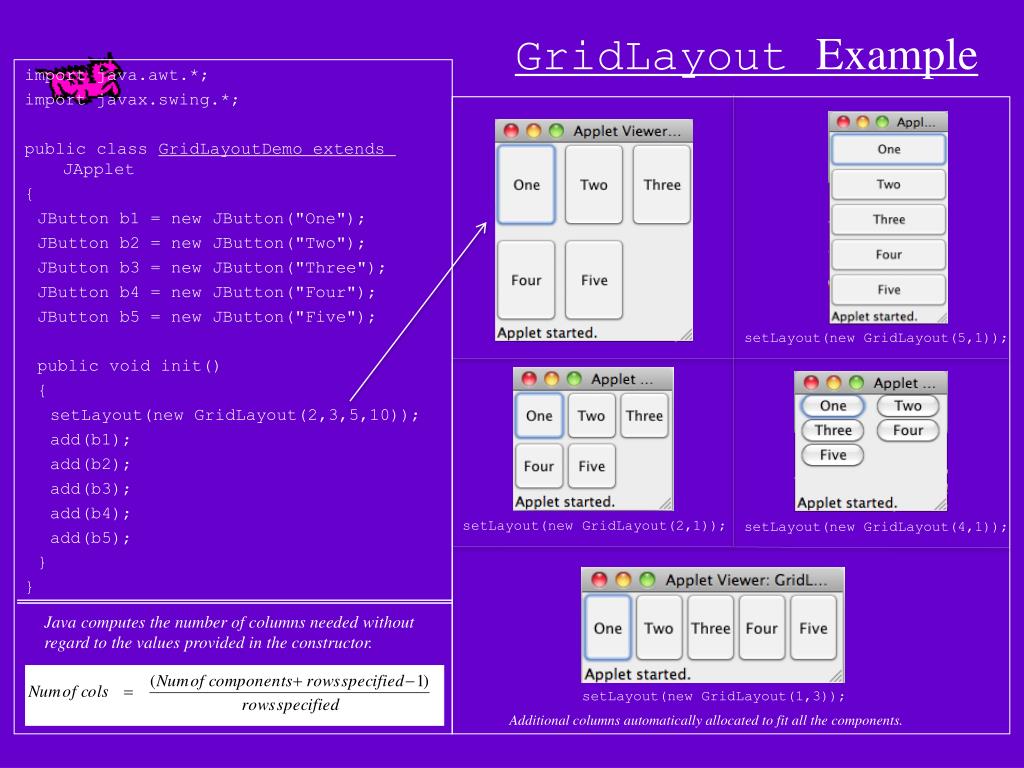
Task: Minimize the Applet Viewer: GridL... window
Action: tap(623, 579)
